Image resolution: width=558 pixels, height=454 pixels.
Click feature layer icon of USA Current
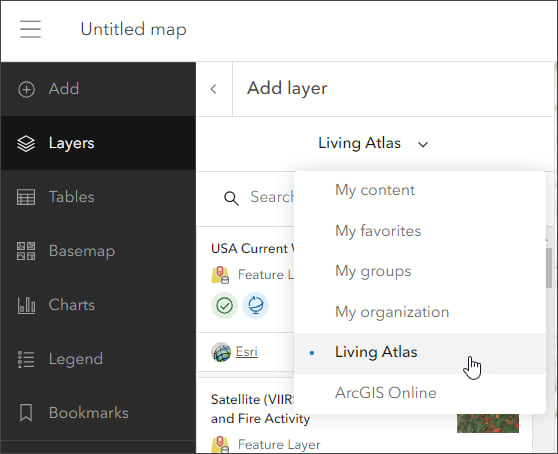(x=220, y=275)
